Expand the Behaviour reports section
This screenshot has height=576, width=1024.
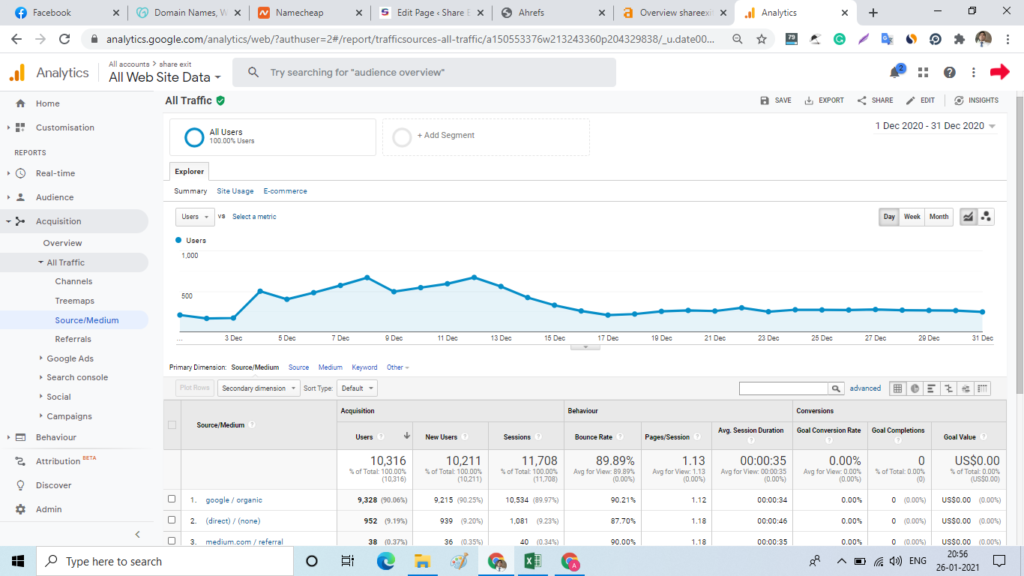pyautogui.click(x=56, y=438)
